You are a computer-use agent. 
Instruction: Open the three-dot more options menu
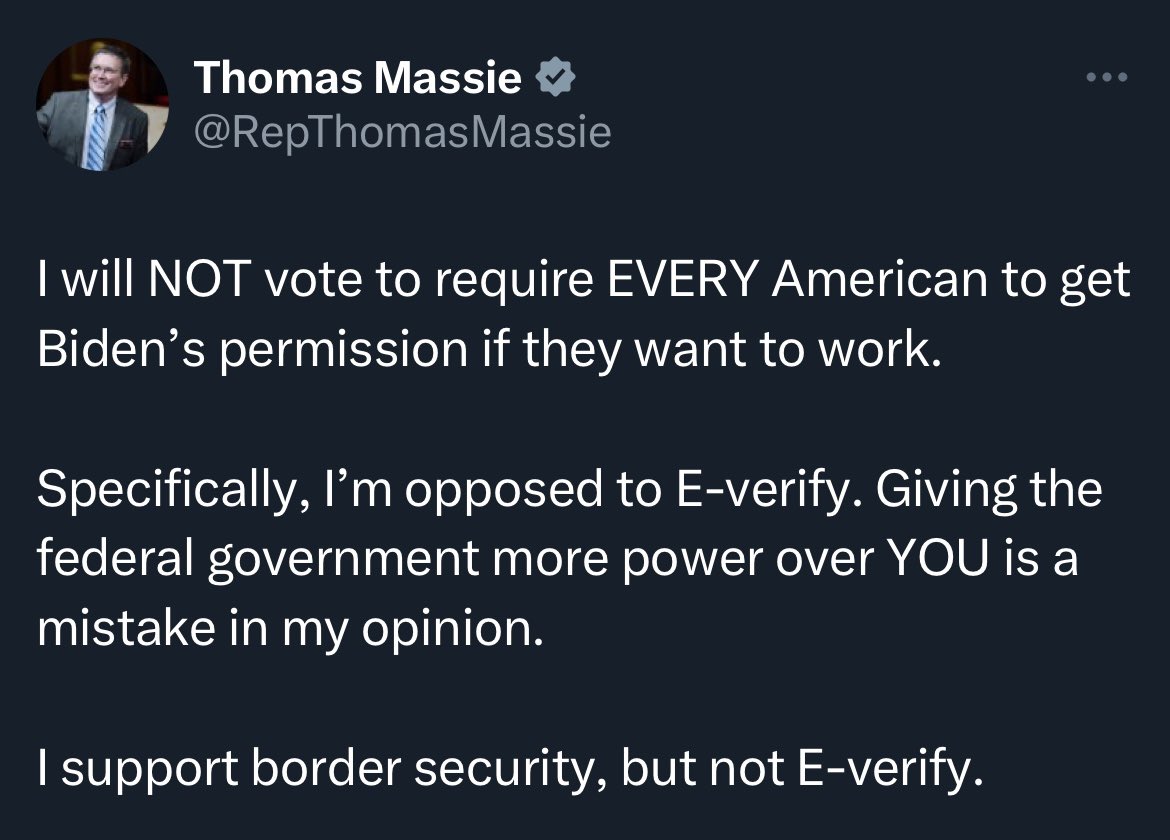1107,77
